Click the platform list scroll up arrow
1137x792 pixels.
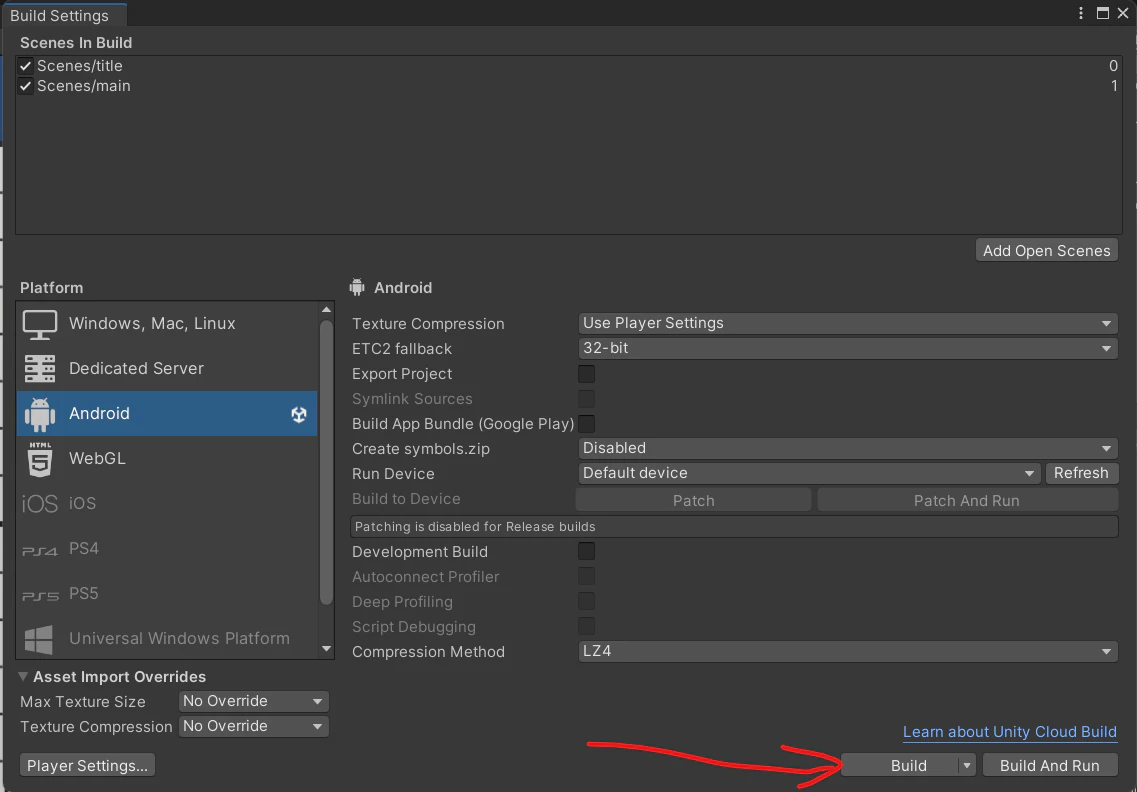(326, 310)
